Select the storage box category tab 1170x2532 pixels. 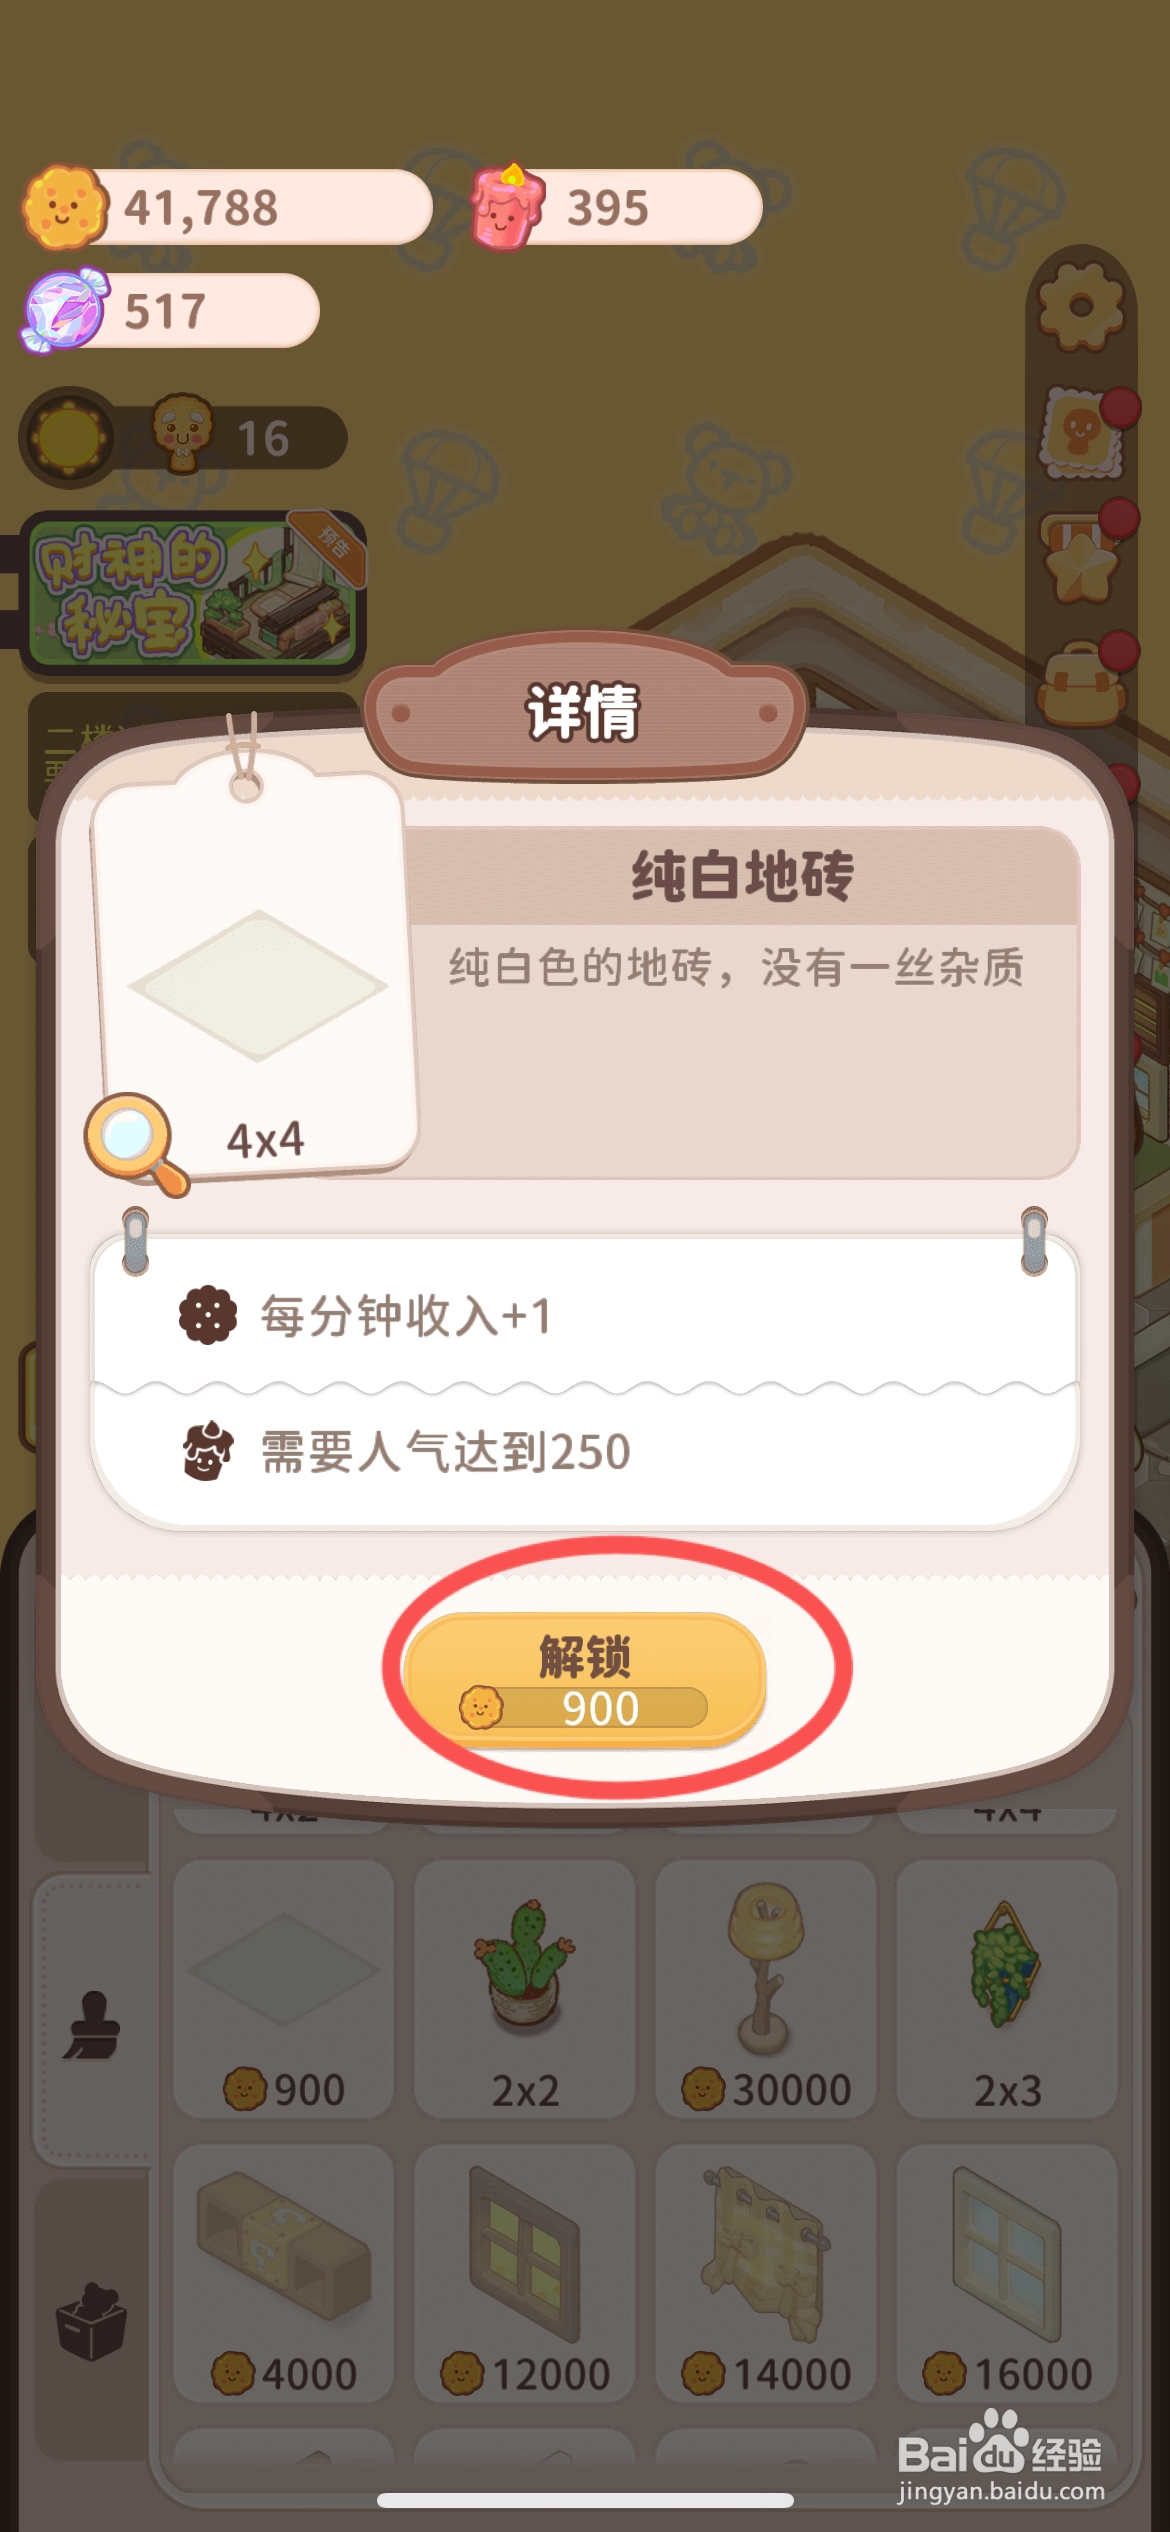[92, 2322]
